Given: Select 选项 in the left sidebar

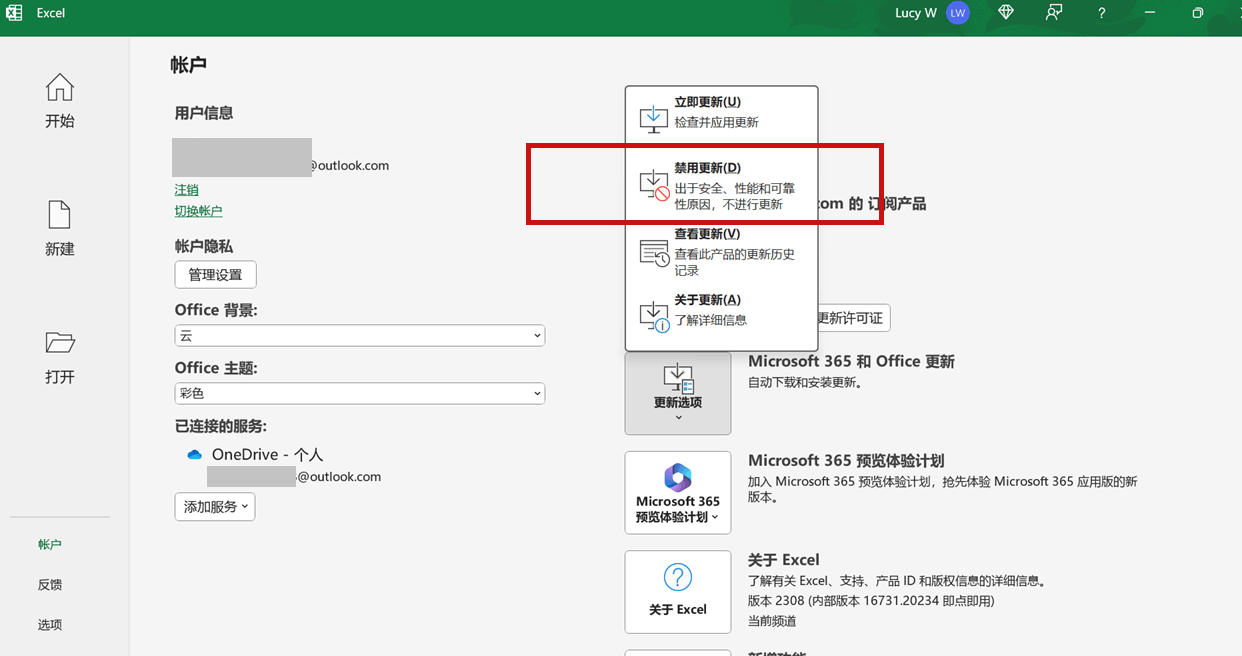Looking at the screenshot, I should (x=50, y=625).
